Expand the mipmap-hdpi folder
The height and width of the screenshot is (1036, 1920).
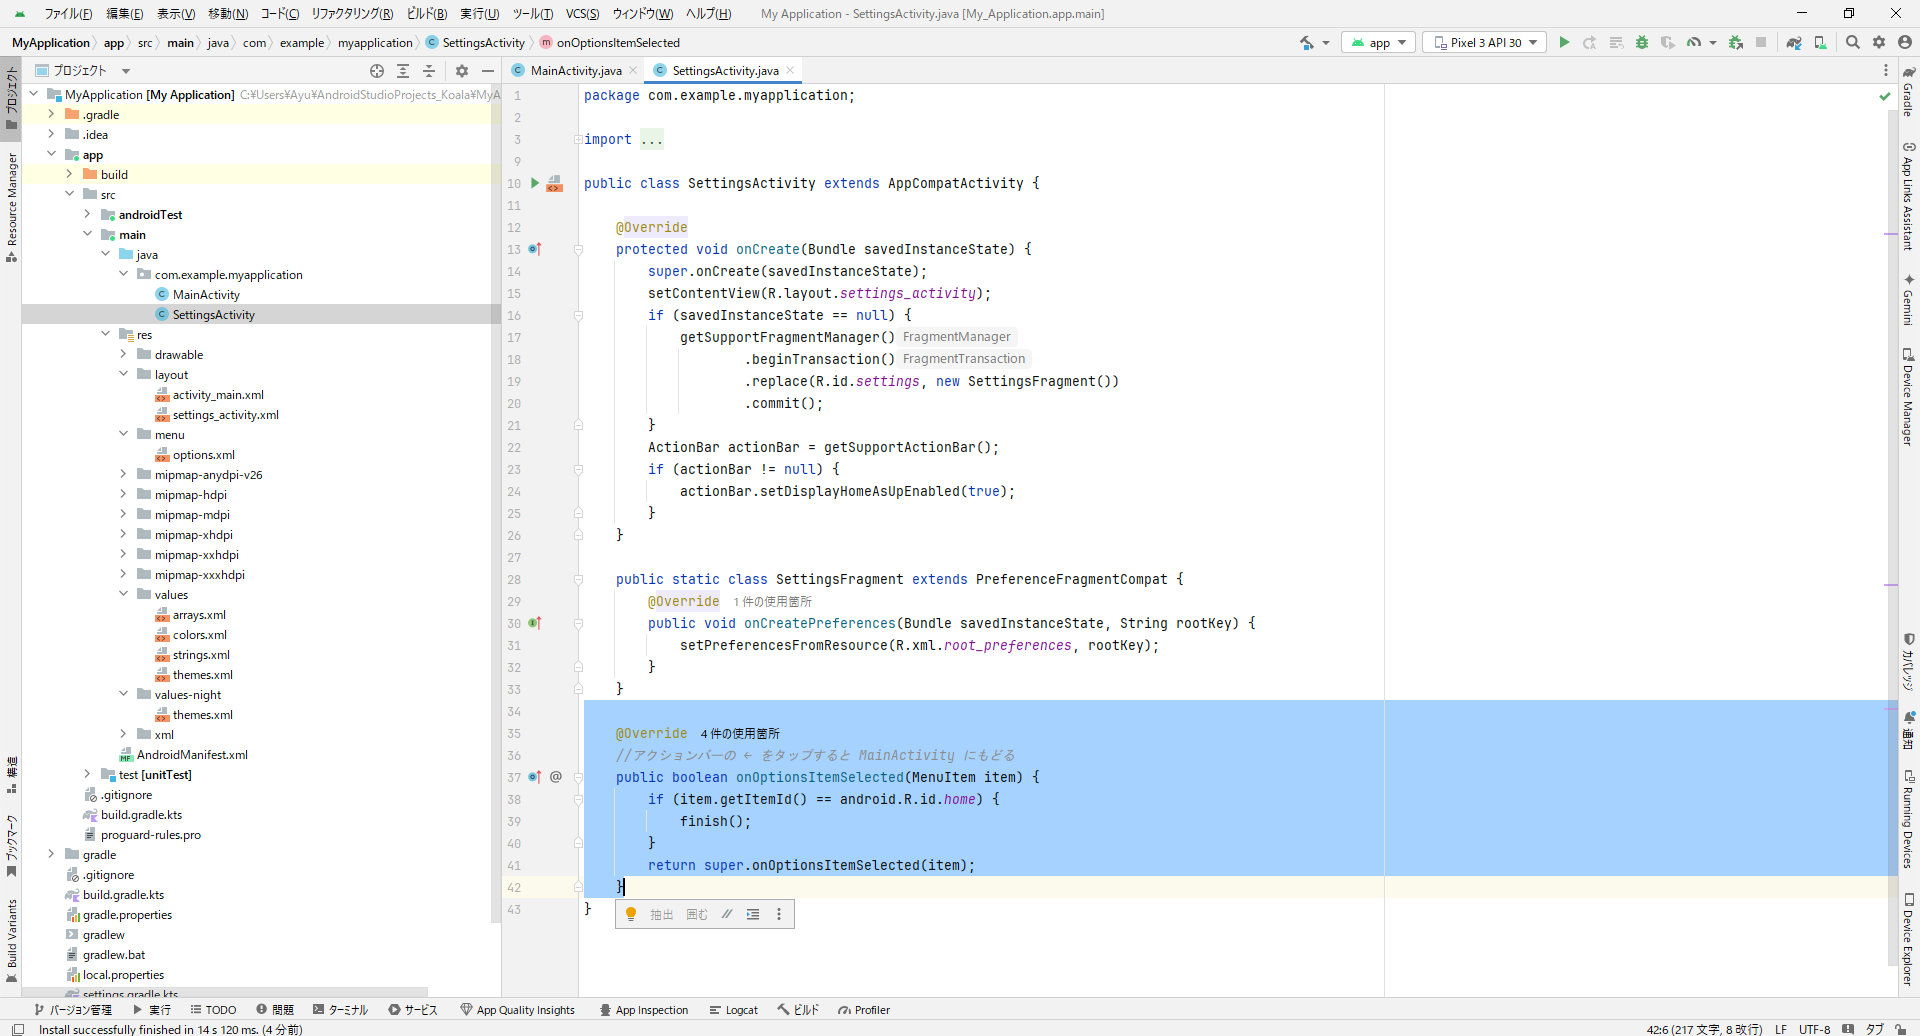(123, 495)
